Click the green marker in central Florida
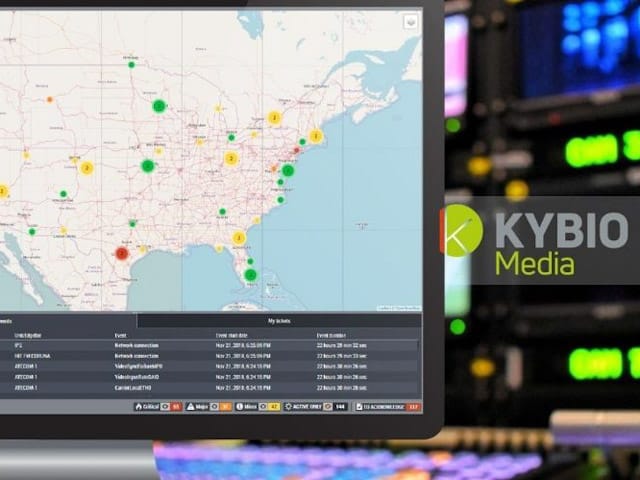640x480 pixels. [x=250, y=261]
